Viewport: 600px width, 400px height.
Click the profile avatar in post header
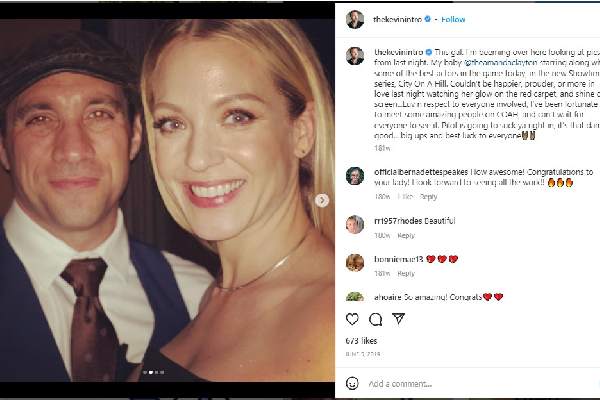tap(354, 19)
